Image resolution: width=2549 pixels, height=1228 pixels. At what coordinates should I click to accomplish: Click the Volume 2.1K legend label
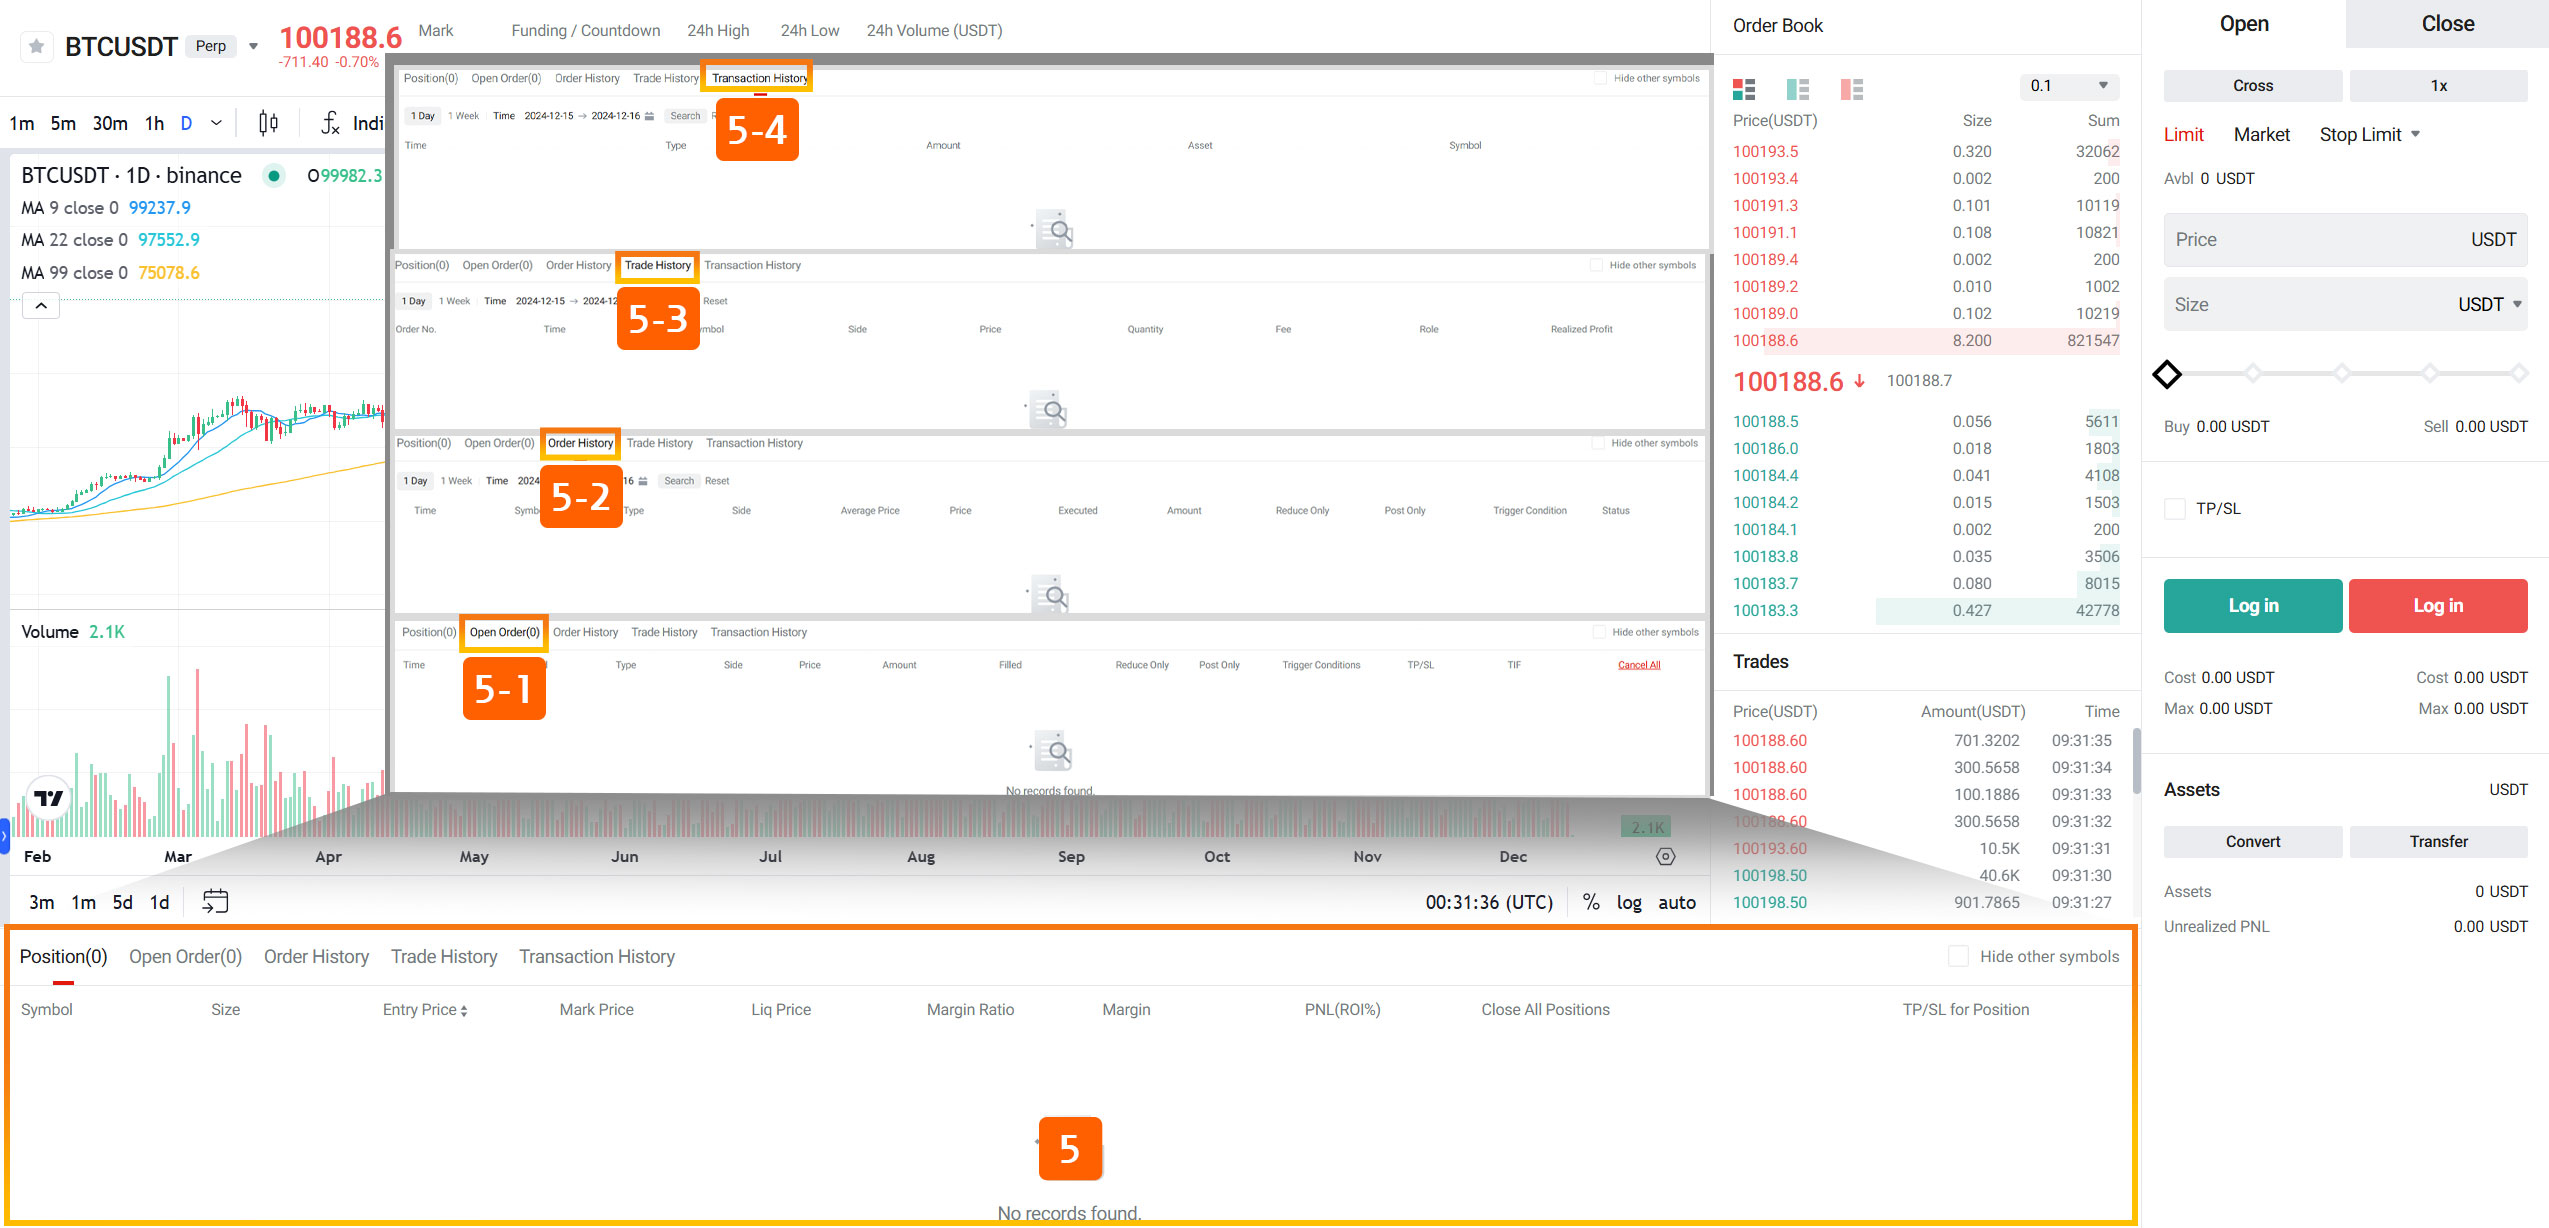tap(73, 632)
